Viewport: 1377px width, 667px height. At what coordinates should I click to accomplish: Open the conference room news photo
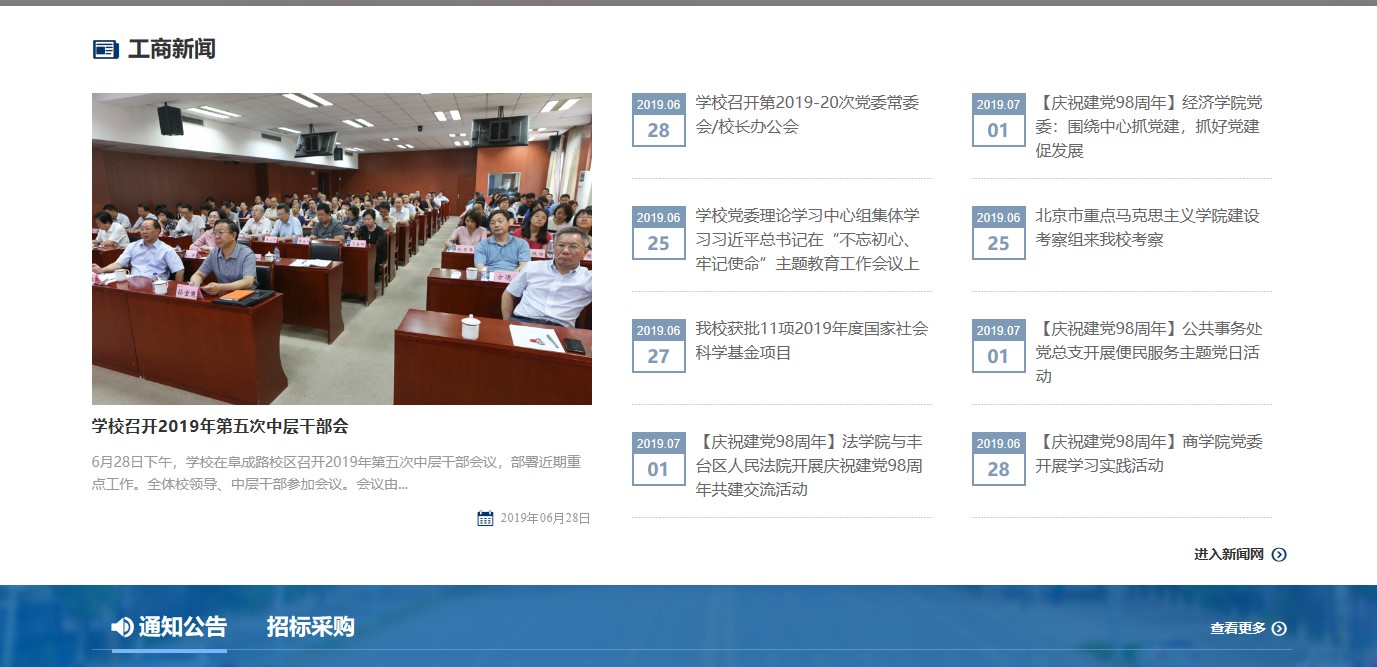click(341, 248)
